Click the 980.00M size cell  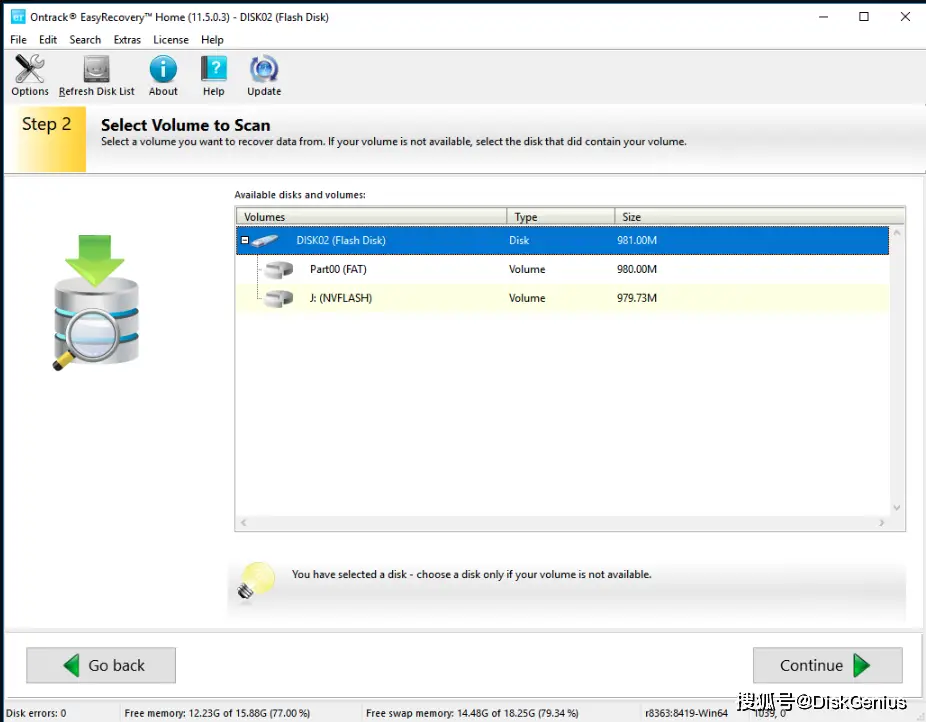(637, 269)
